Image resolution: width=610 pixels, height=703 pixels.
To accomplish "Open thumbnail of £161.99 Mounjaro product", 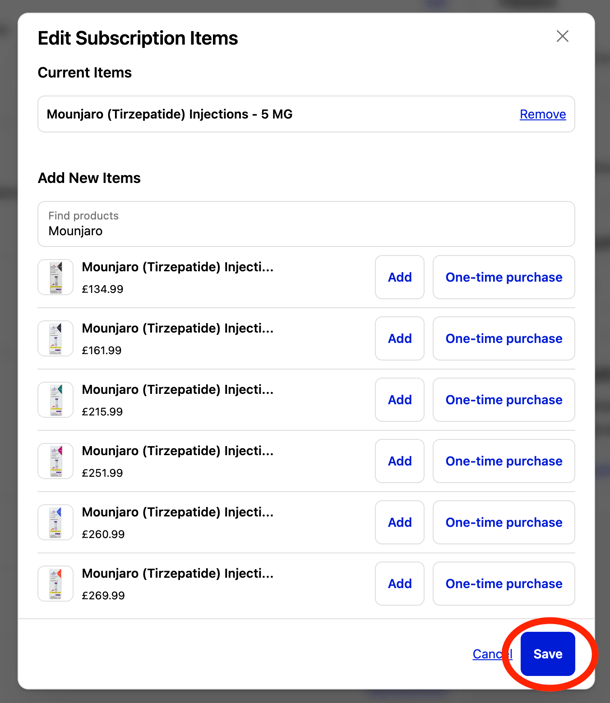I will tap(56, 338).
